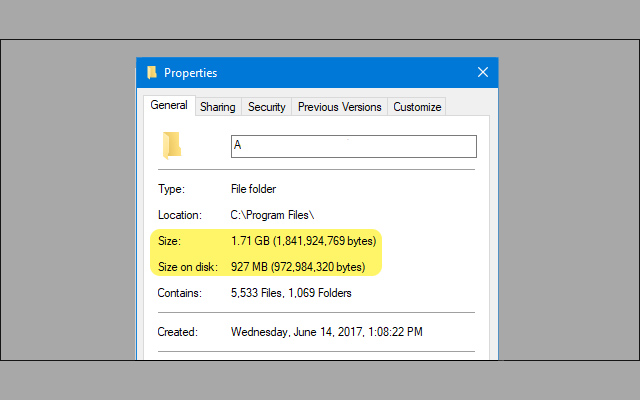Click the "Created:" label
Viewport: 640px width, 400px height.
point(178,331)
